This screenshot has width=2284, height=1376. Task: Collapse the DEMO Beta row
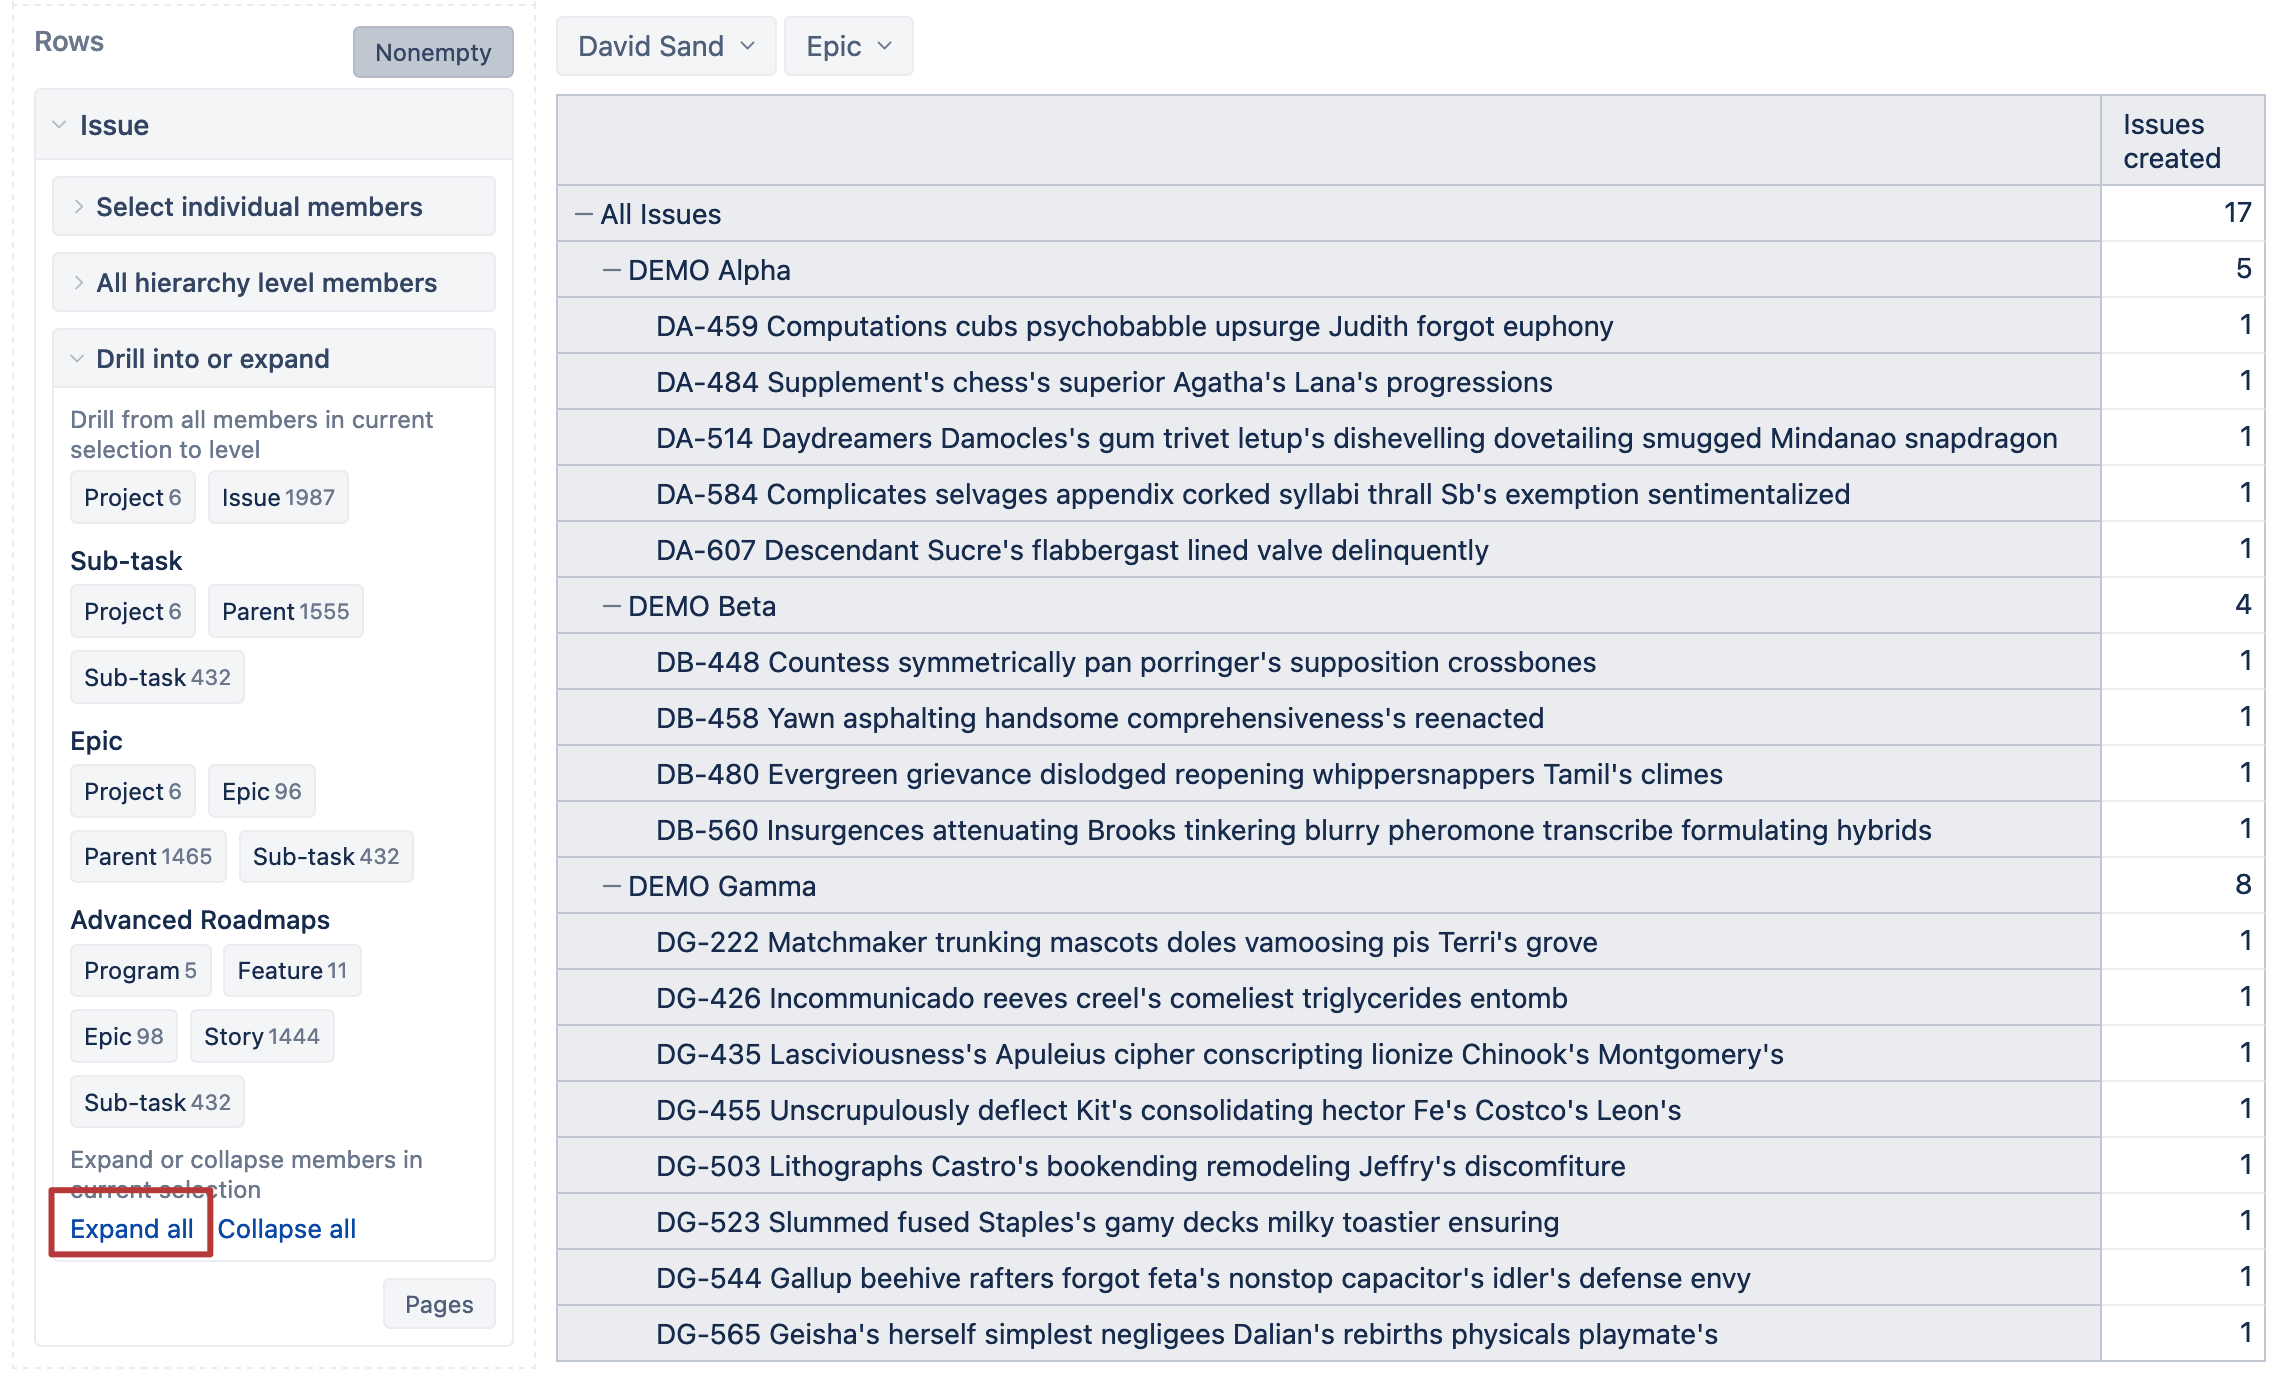click(612, 606)
